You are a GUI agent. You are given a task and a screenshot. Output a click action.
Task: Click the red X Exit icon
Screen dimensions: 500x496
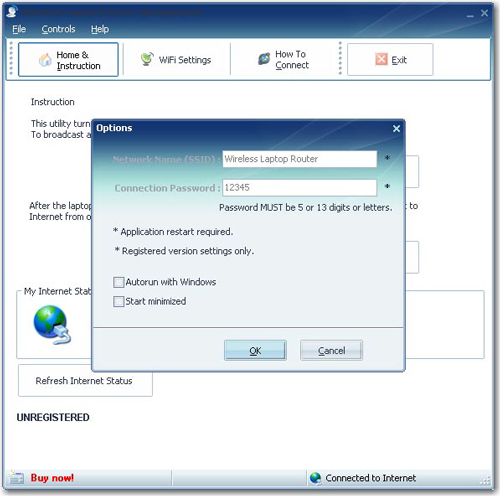(381, 59)
